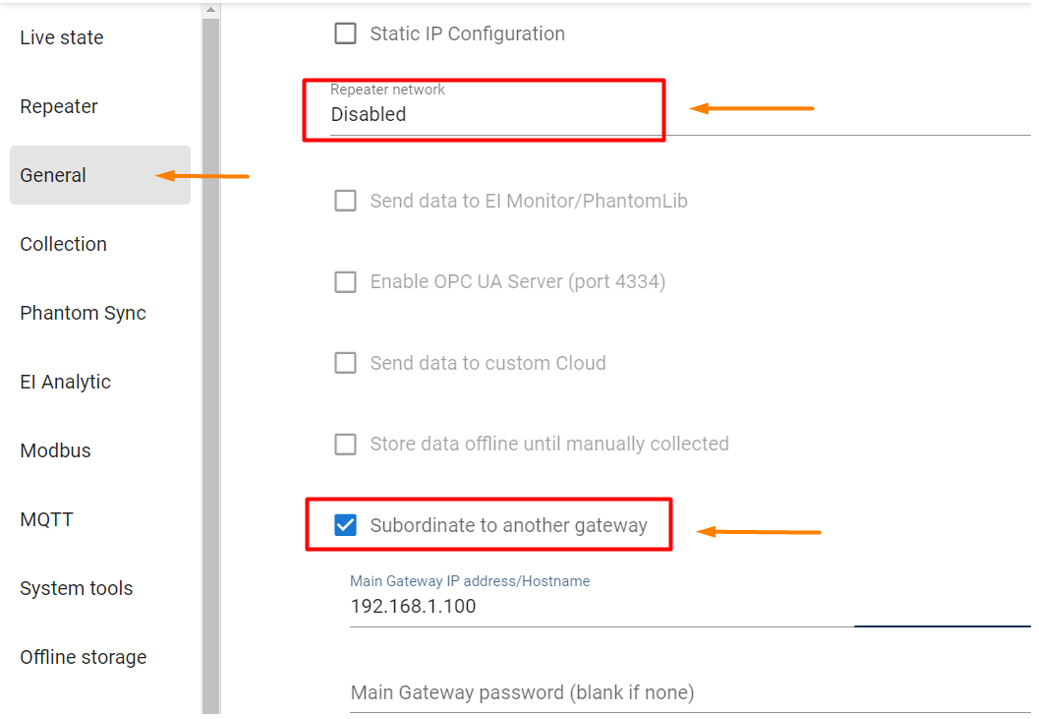Uncheck Subordinate to another gateway
Viewport: 1039px width, 719px height.
click(345, 525)
